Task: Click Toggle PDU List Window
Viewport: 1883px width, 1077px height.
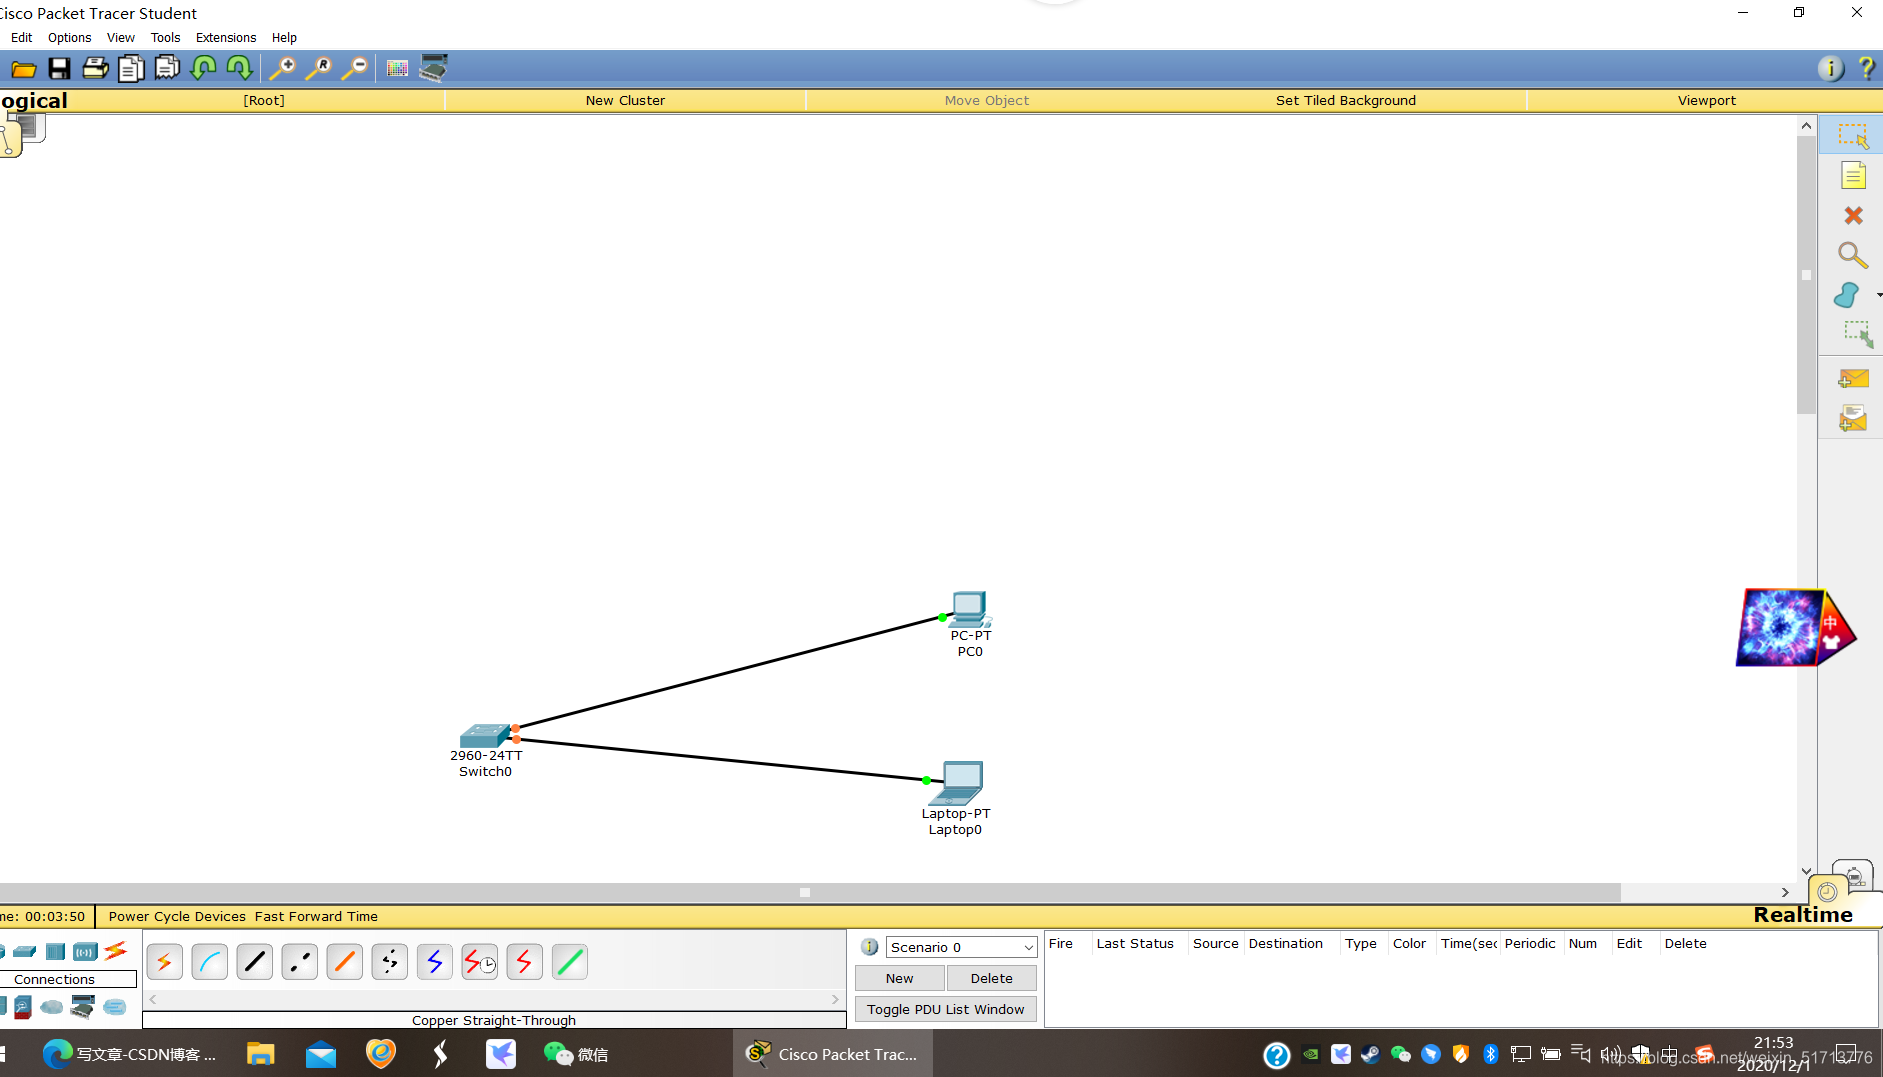Action: pyautogui.click(x=946, y=1009)
